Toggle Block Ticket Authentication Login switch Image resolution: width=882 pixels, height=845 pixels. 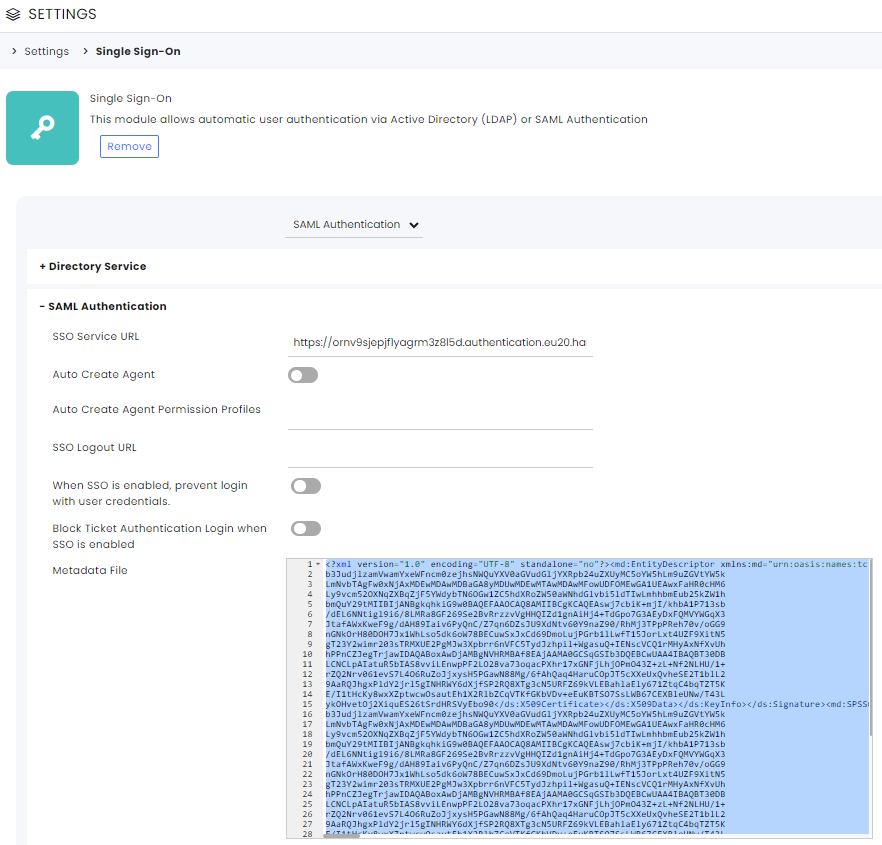tap(306, 529)
